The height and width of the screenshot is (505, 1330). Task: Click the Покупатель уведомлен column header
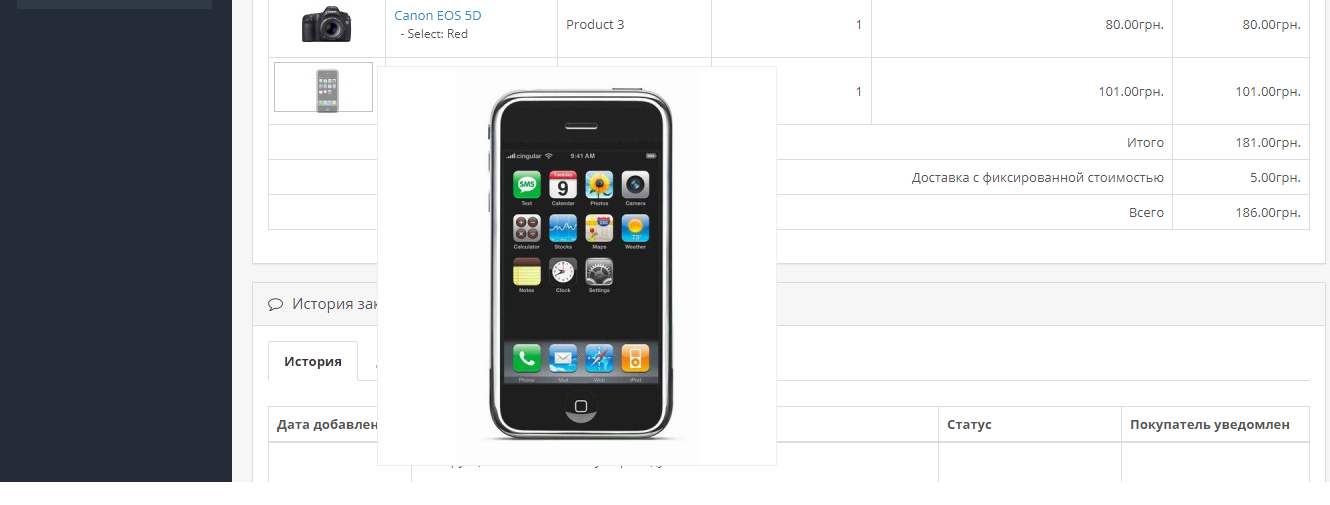(x=1210, y=424)
